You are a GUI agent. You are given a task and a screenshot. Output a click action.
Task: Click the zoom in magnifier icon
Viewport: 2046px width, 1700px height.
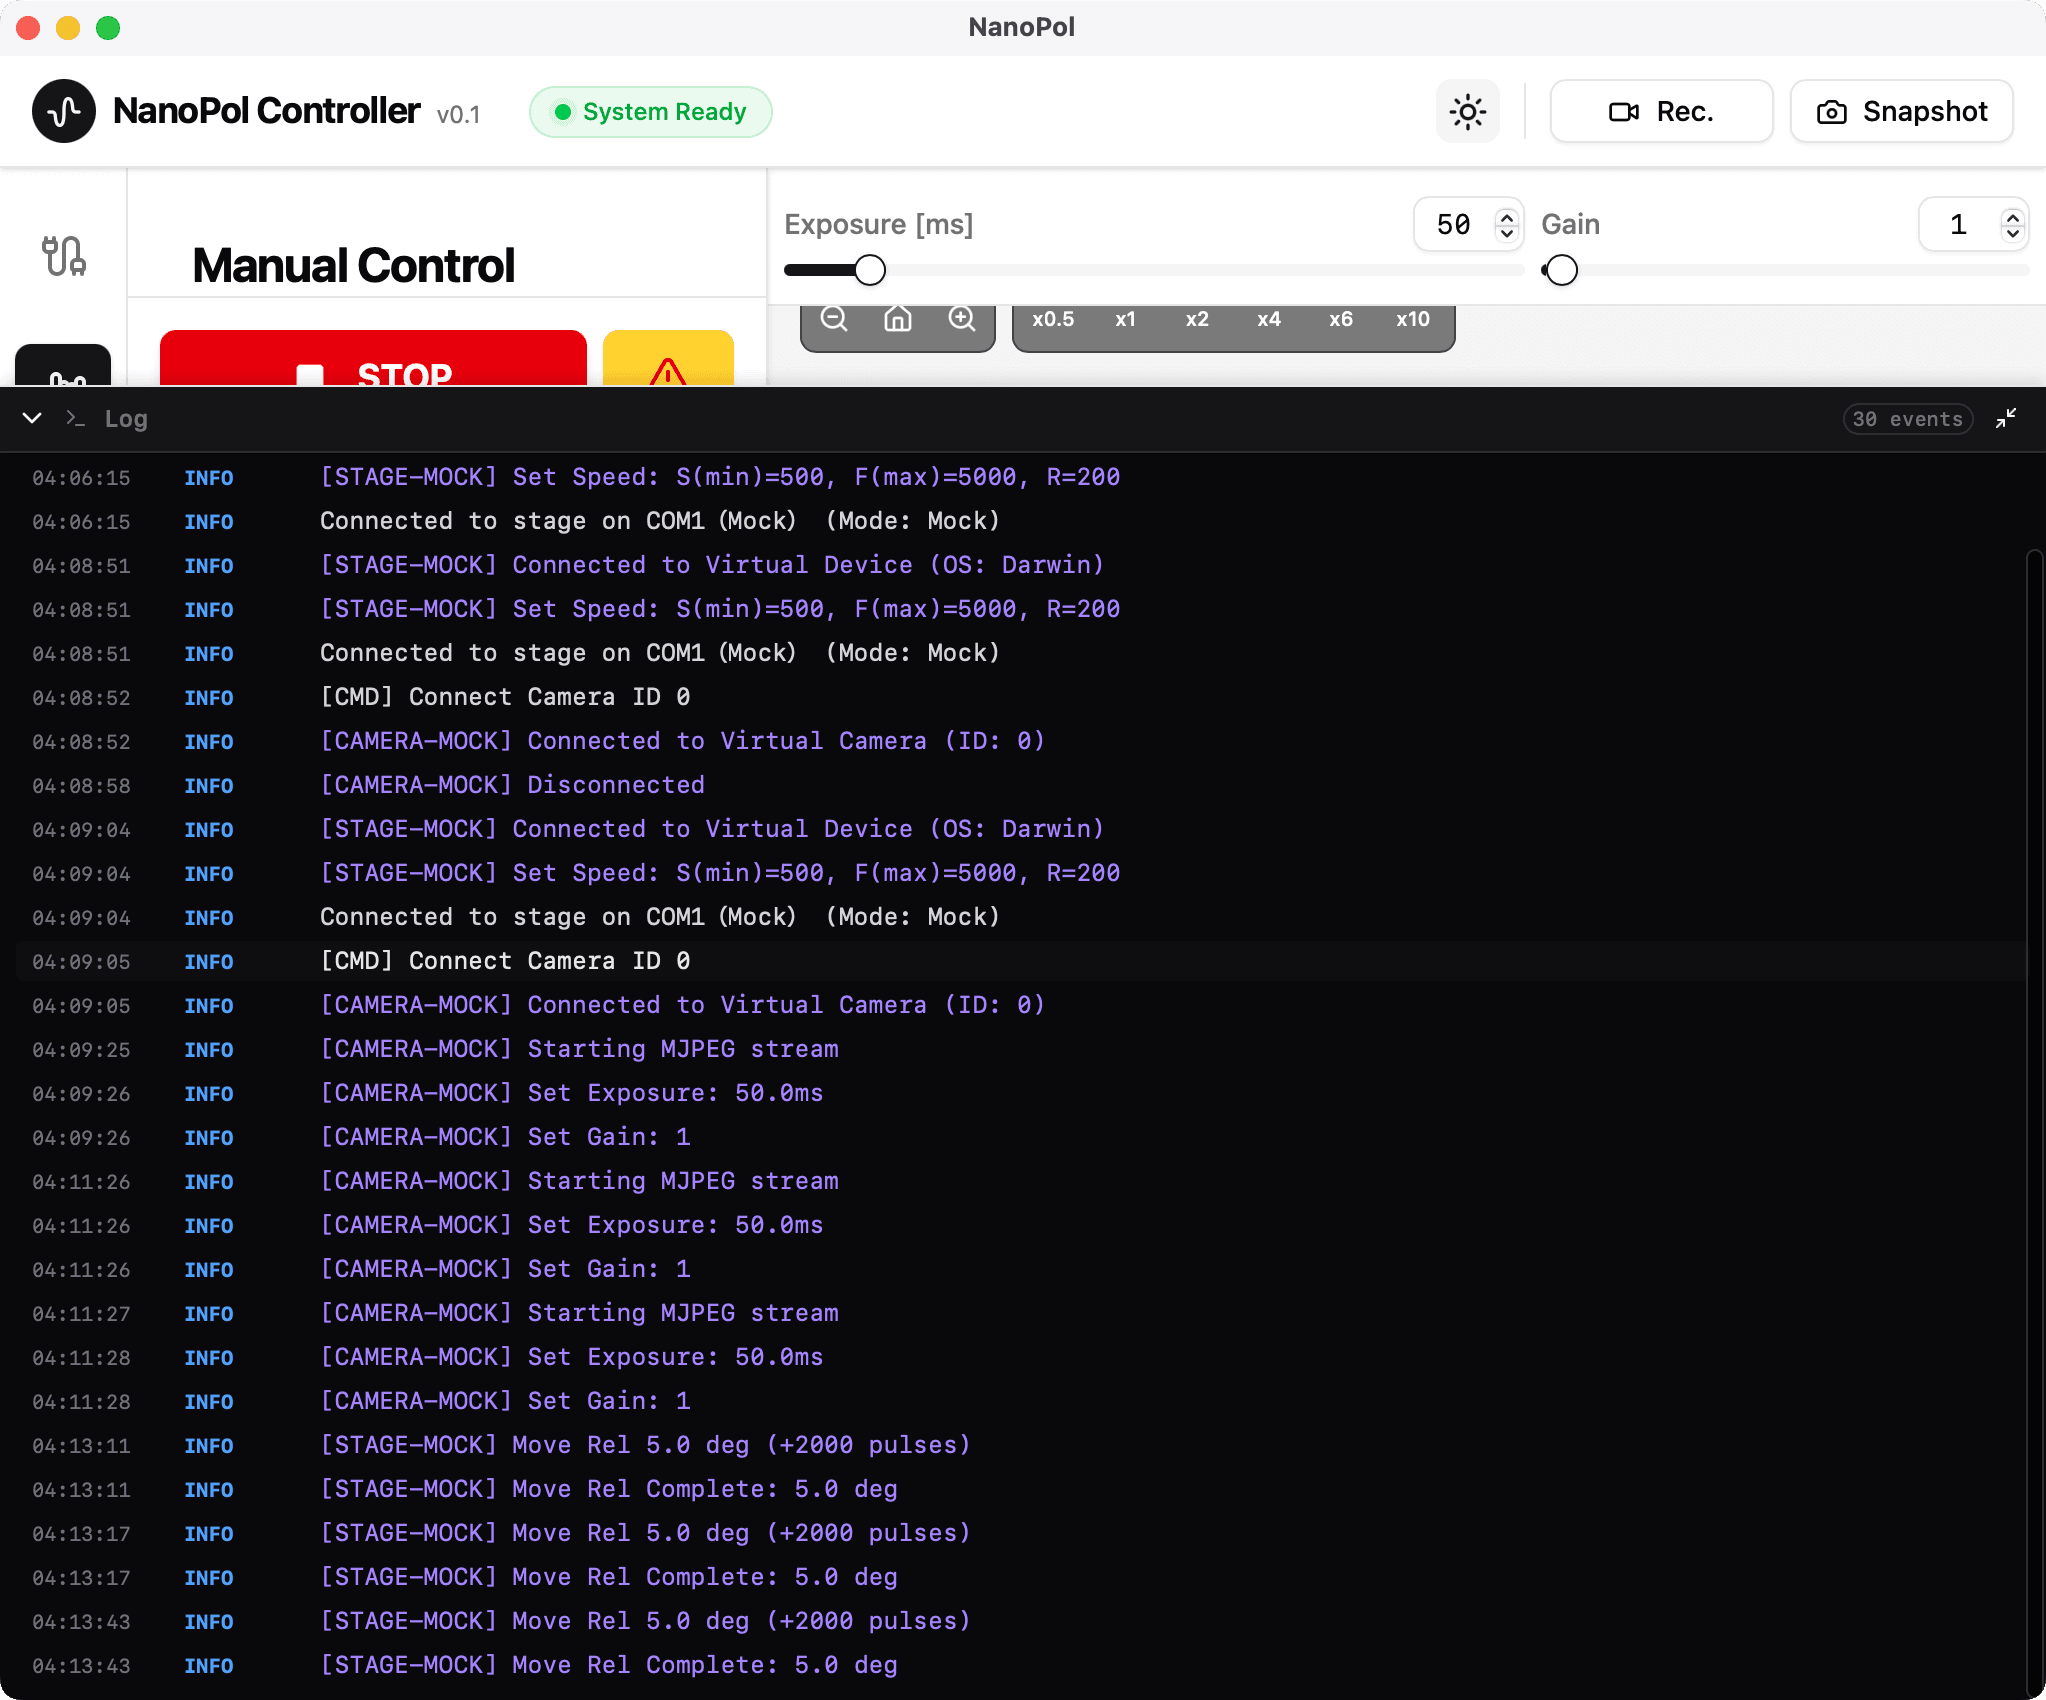962,319
